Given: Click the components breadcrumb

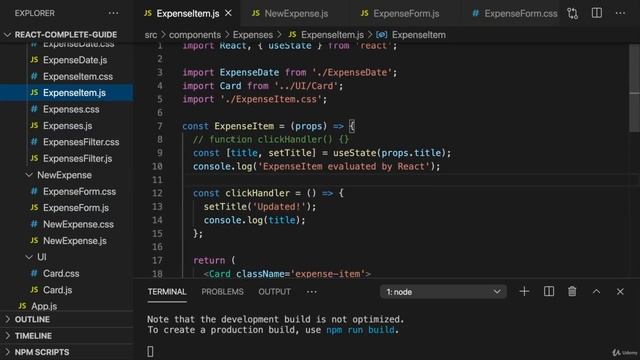Looking at the screenshot, I should 195,35.
